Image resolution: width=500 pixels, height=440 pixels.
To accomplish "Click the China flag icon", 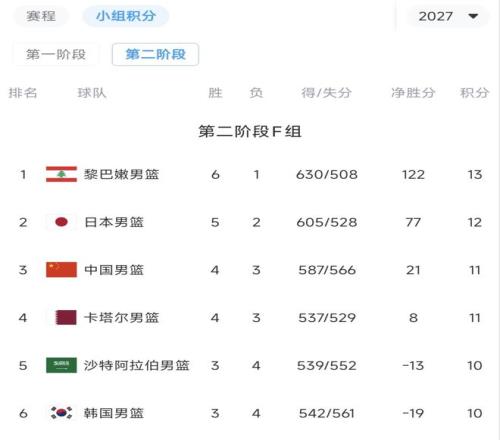I will pos(61,270).
